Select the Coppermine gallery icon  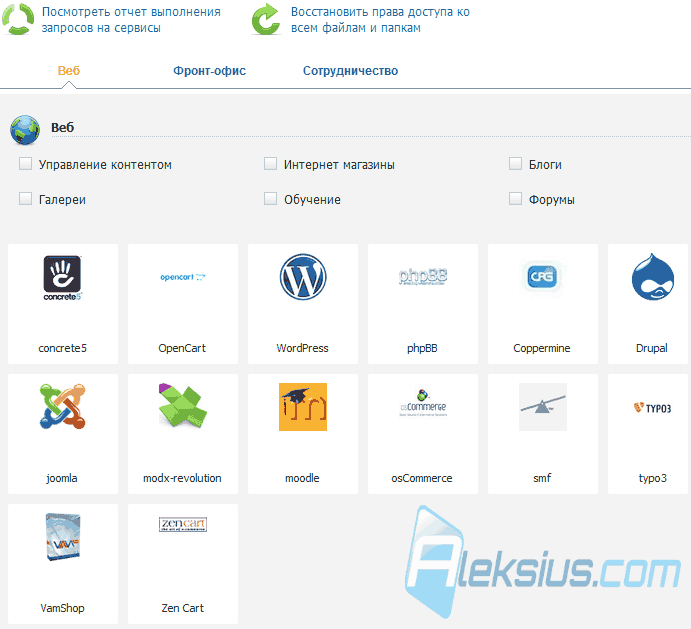click(542, 277)
